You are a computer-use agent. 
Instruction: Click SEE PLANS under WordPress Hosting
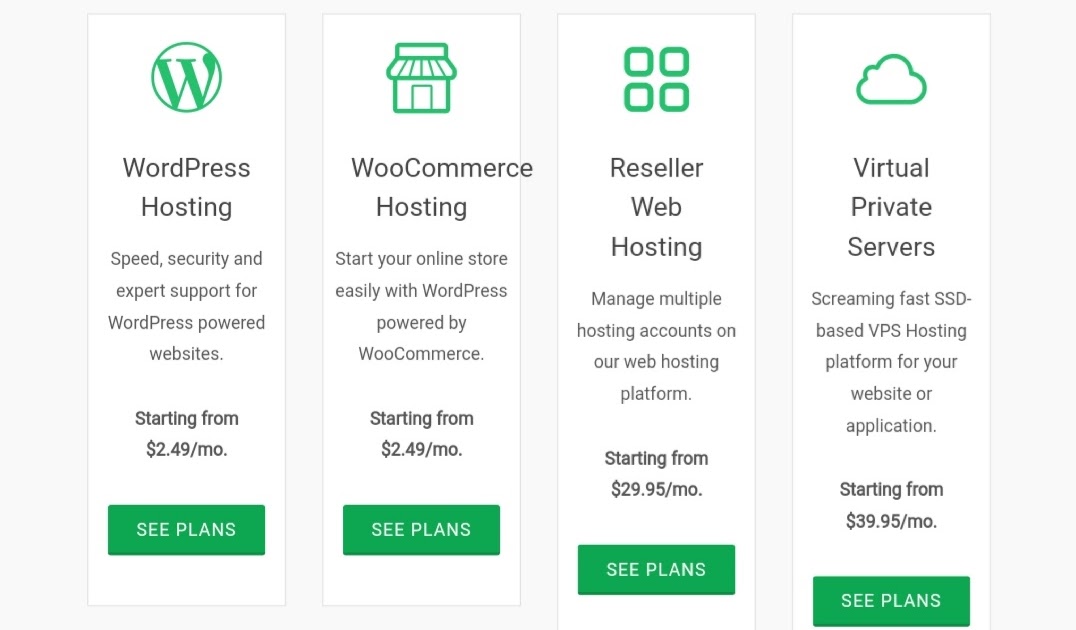[186, 530]
